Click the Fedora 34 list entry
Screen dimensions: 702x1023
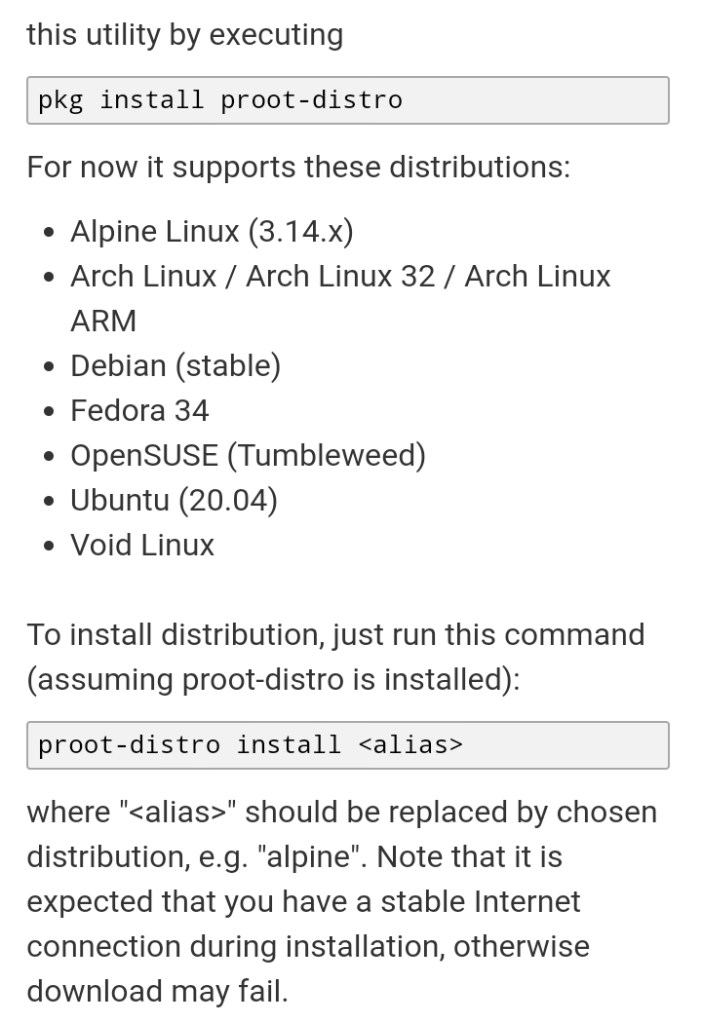(x=139, y=411)
